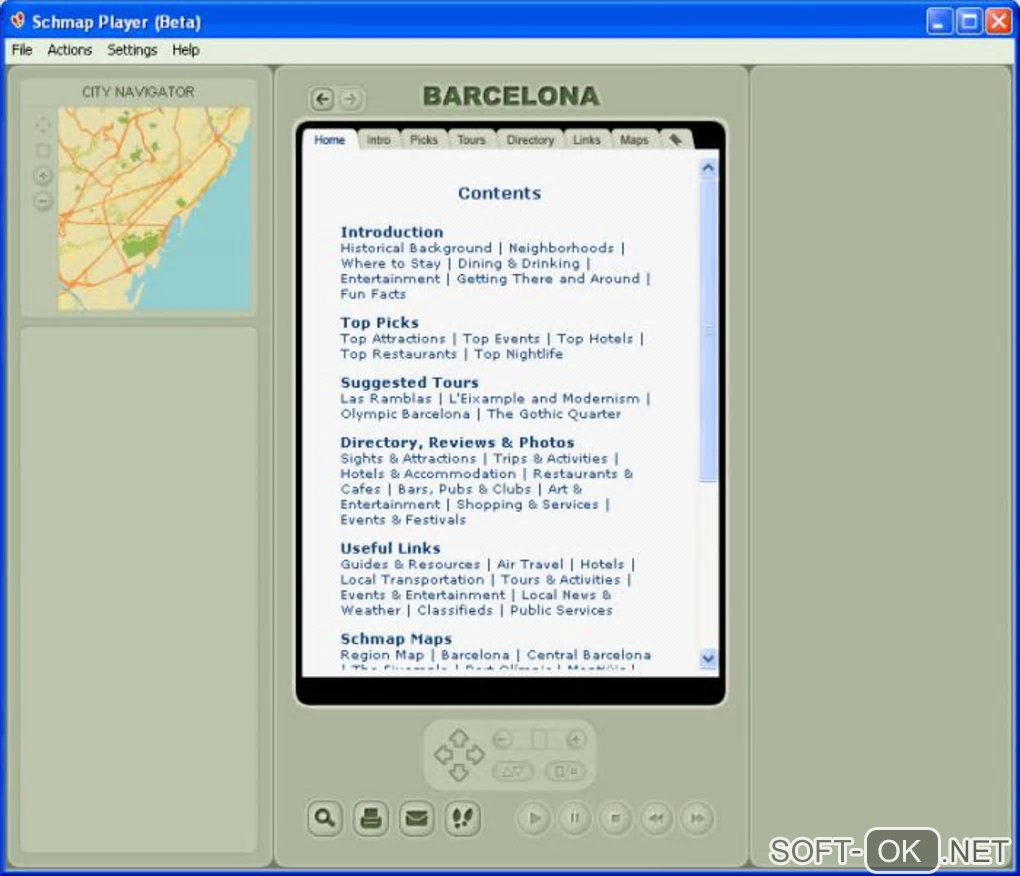Click the Barcelona map thumbnail

point(154,208)
